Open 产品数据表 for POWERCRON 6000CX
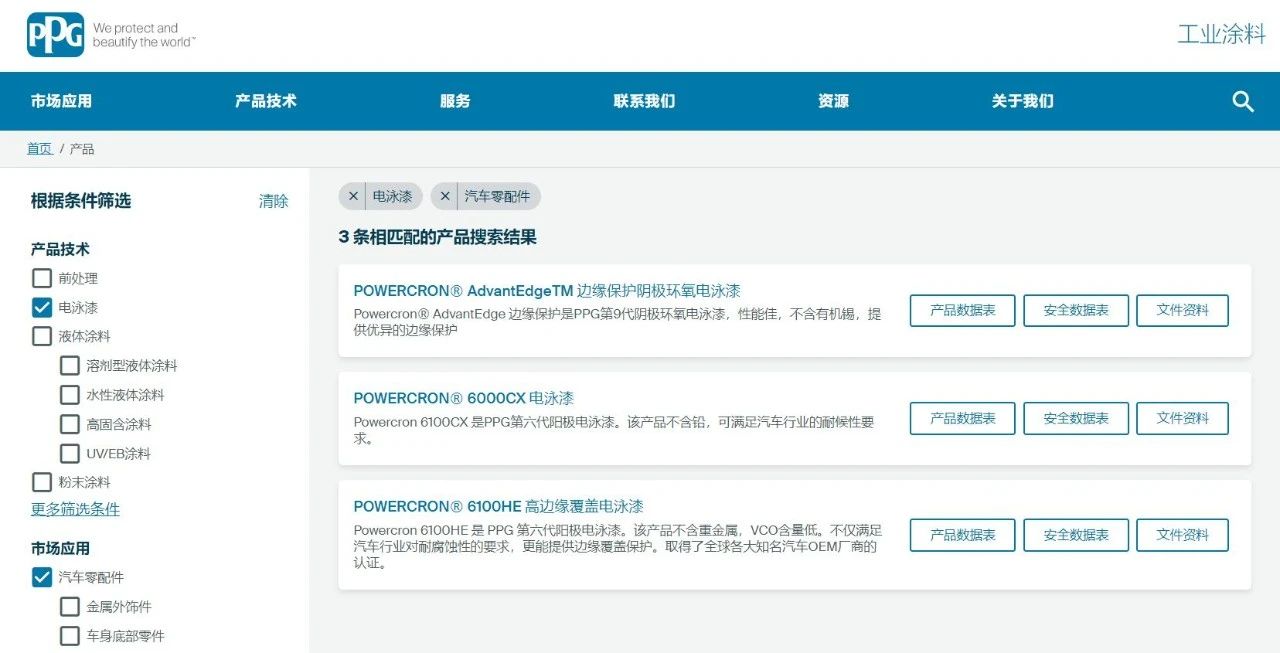1280x653 pixels. (x=962, y=418)
